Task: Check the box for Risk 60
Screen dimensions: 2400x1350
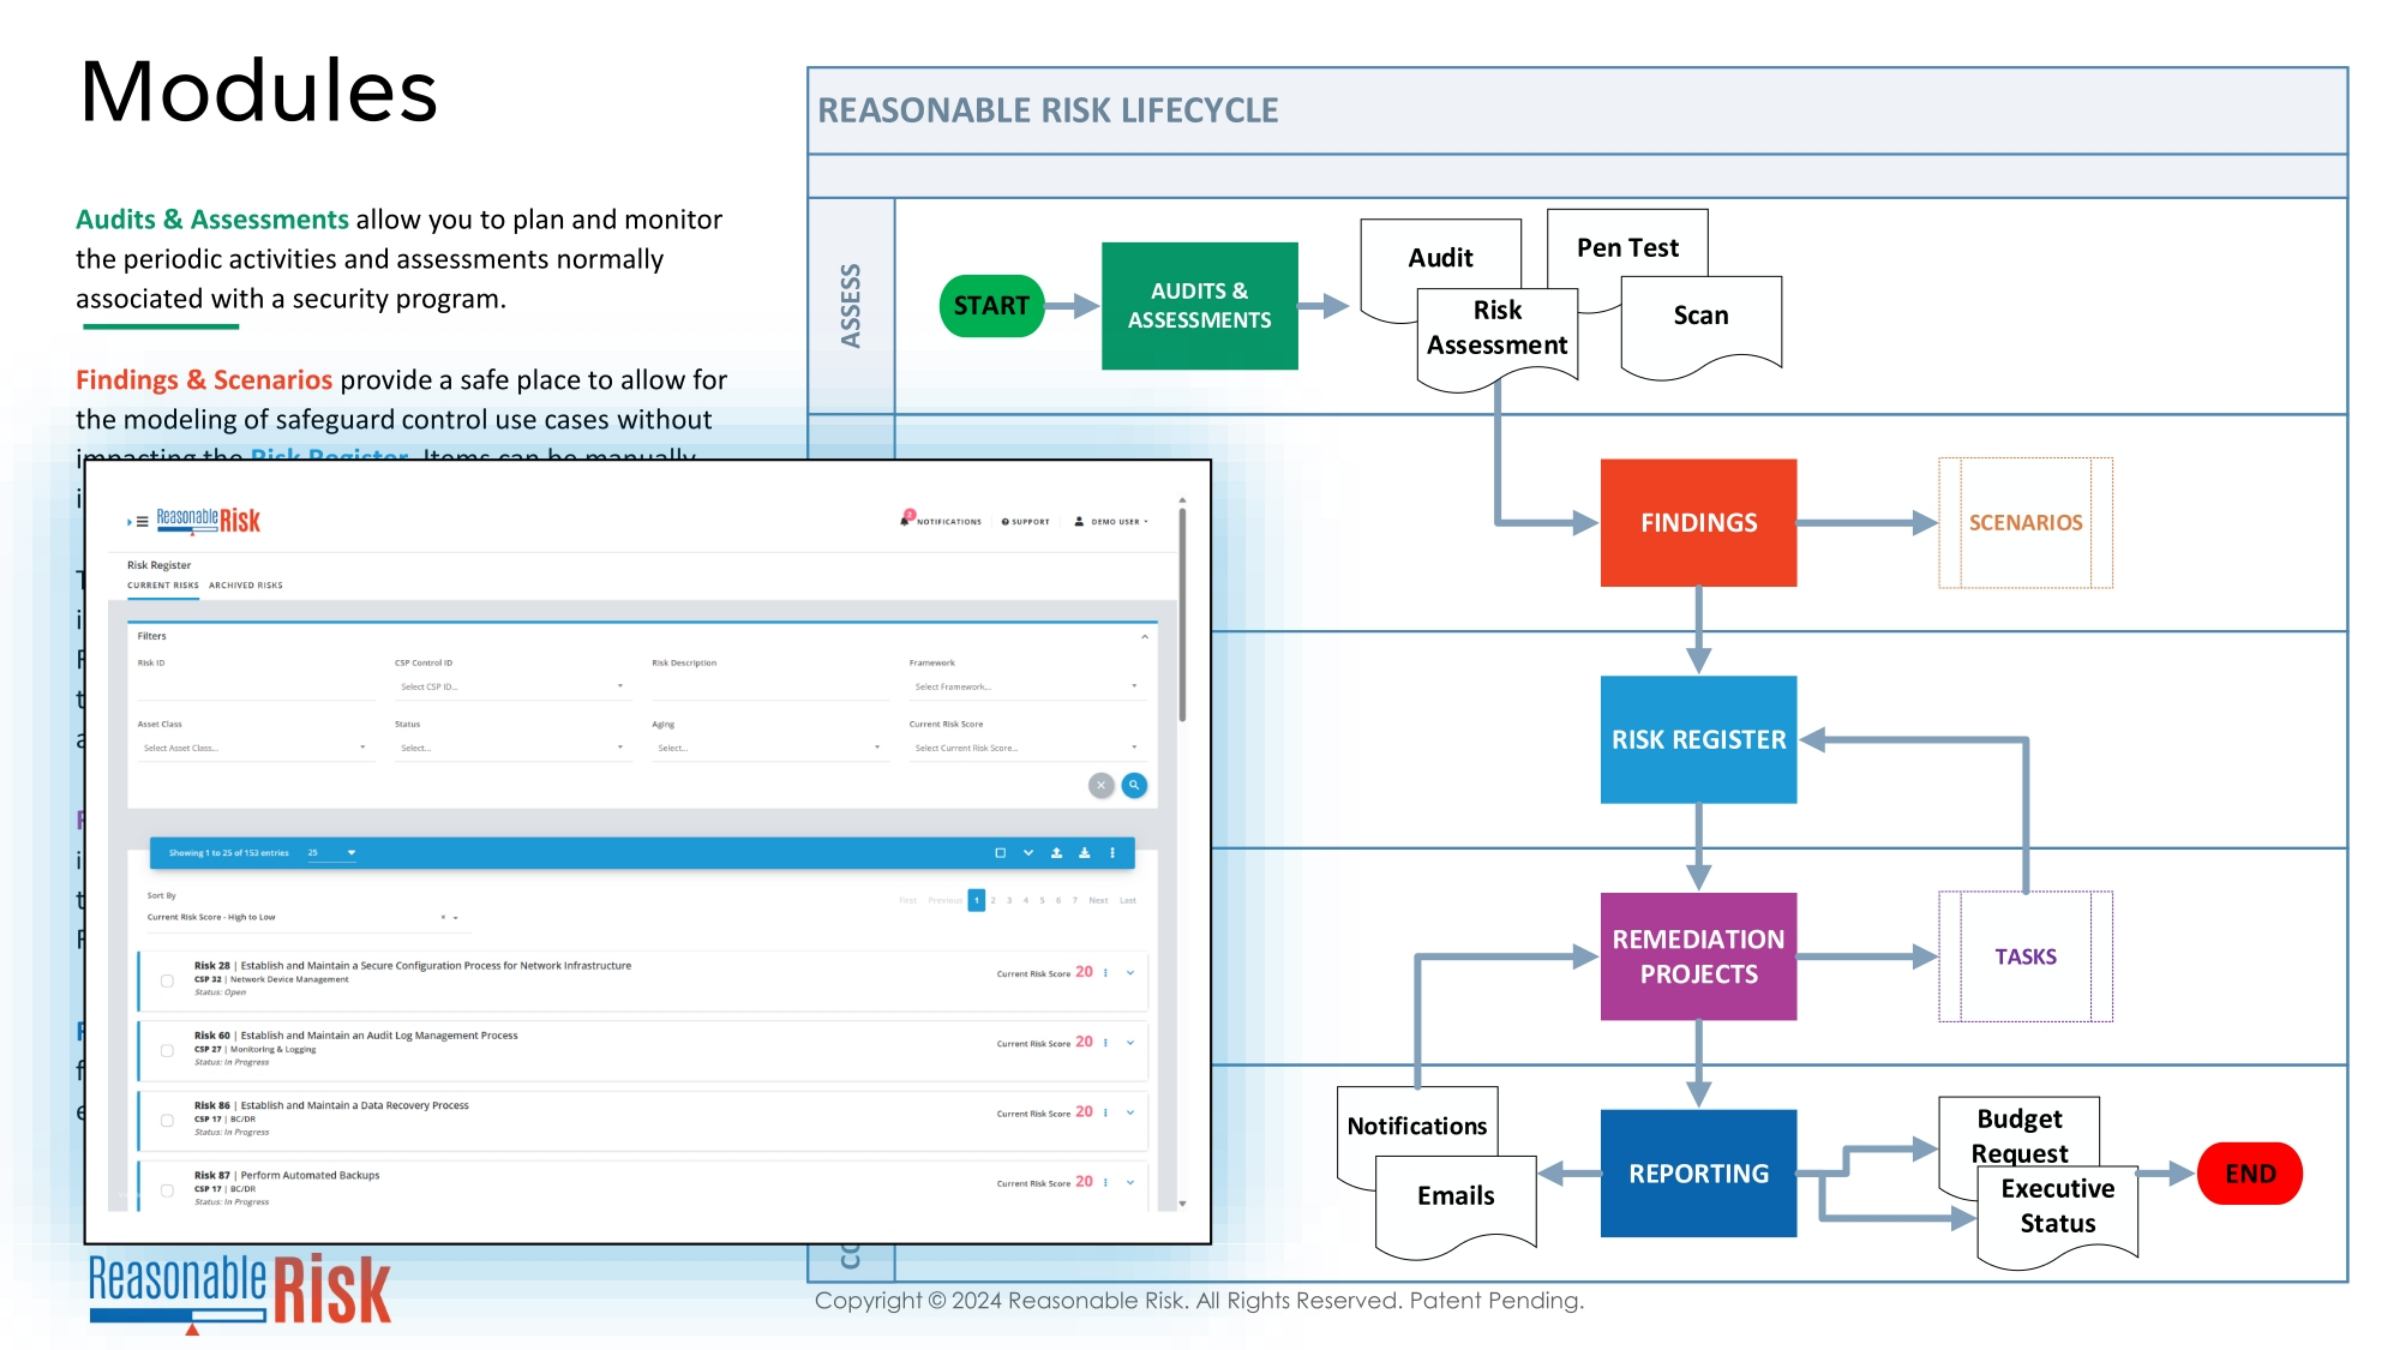Action: click(x=167, y=1051)
